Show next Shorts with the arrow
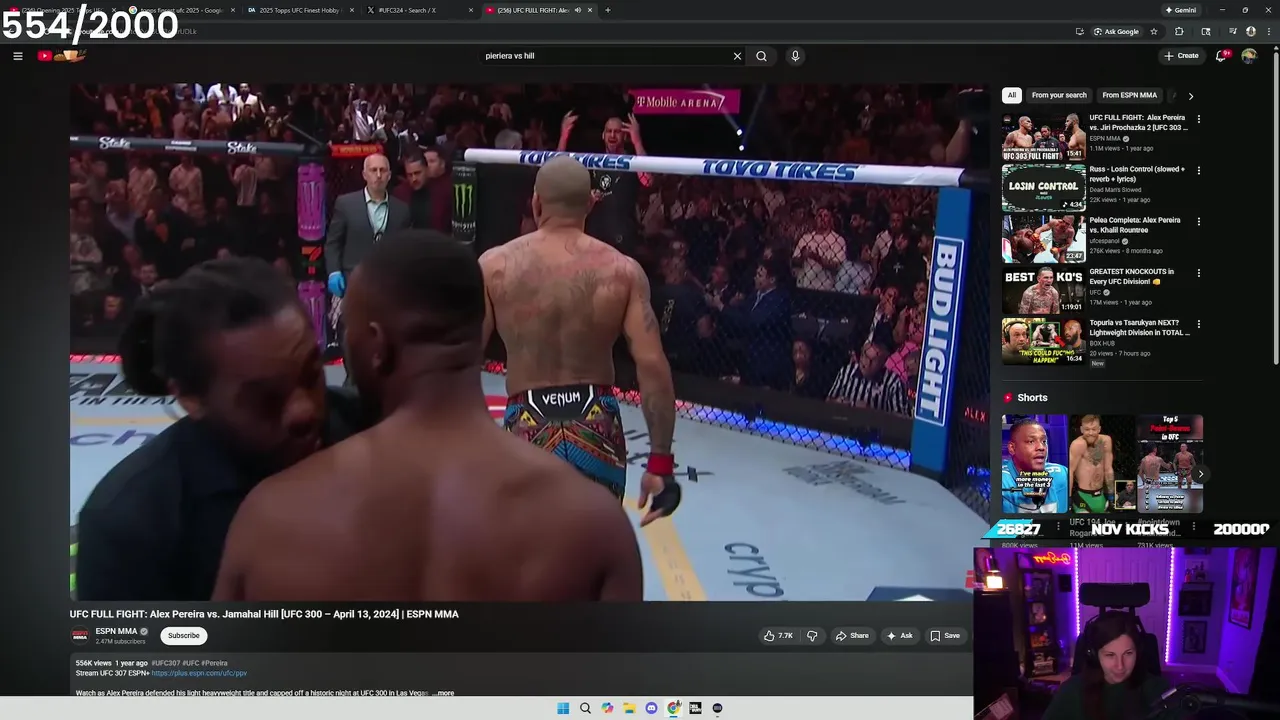1280x720 pixels. coord(1201,474)
